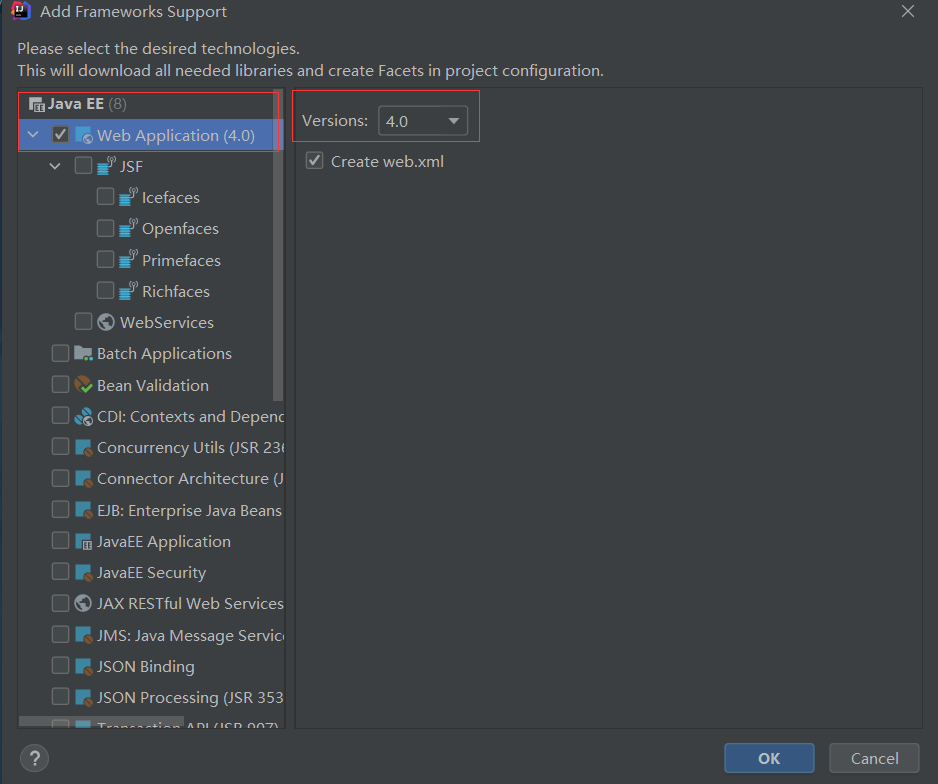Click the framework list horizontal scrollbar
The height and width of the screenshot is (784, 938).
coord(100,721)
